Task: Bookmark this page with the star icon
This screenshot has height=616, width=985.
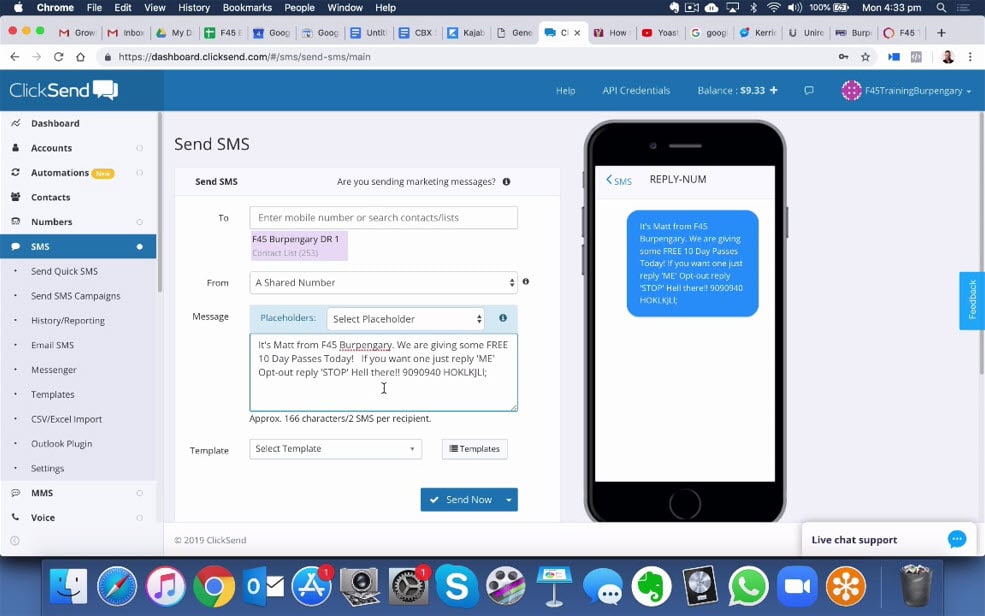Action: pos(866,57)
